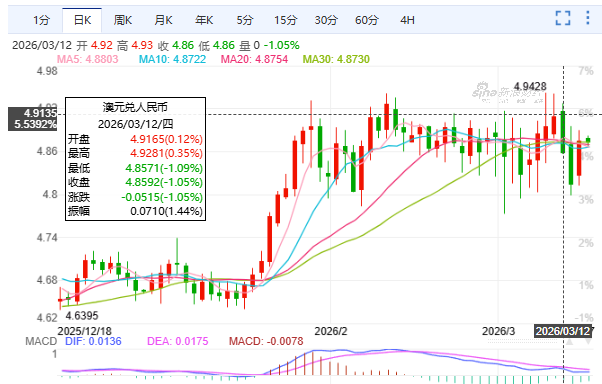Click the 澳元兑人民币 tooltip title

pos(135,107)
